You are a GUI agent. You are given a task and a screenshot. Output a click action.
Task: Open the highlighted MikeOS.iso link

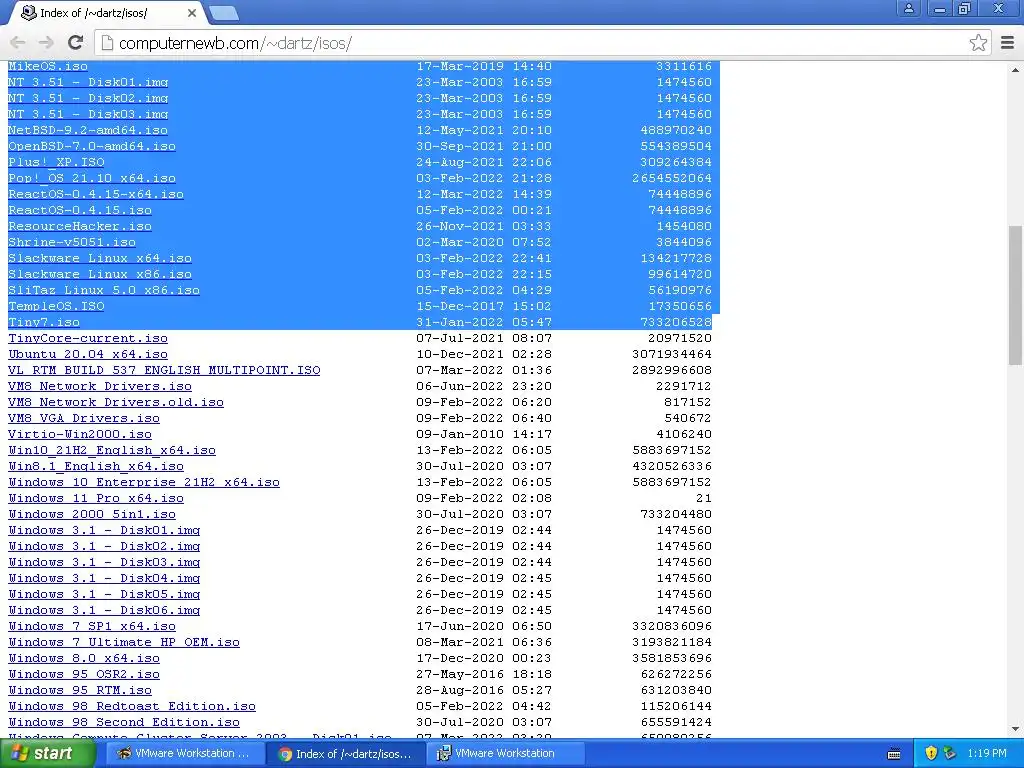click(48, 66)
